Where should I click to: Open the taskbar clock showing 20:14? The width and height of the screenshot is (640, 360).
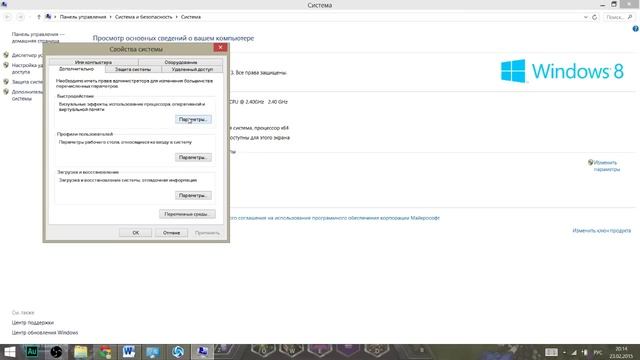click(621, 353)
